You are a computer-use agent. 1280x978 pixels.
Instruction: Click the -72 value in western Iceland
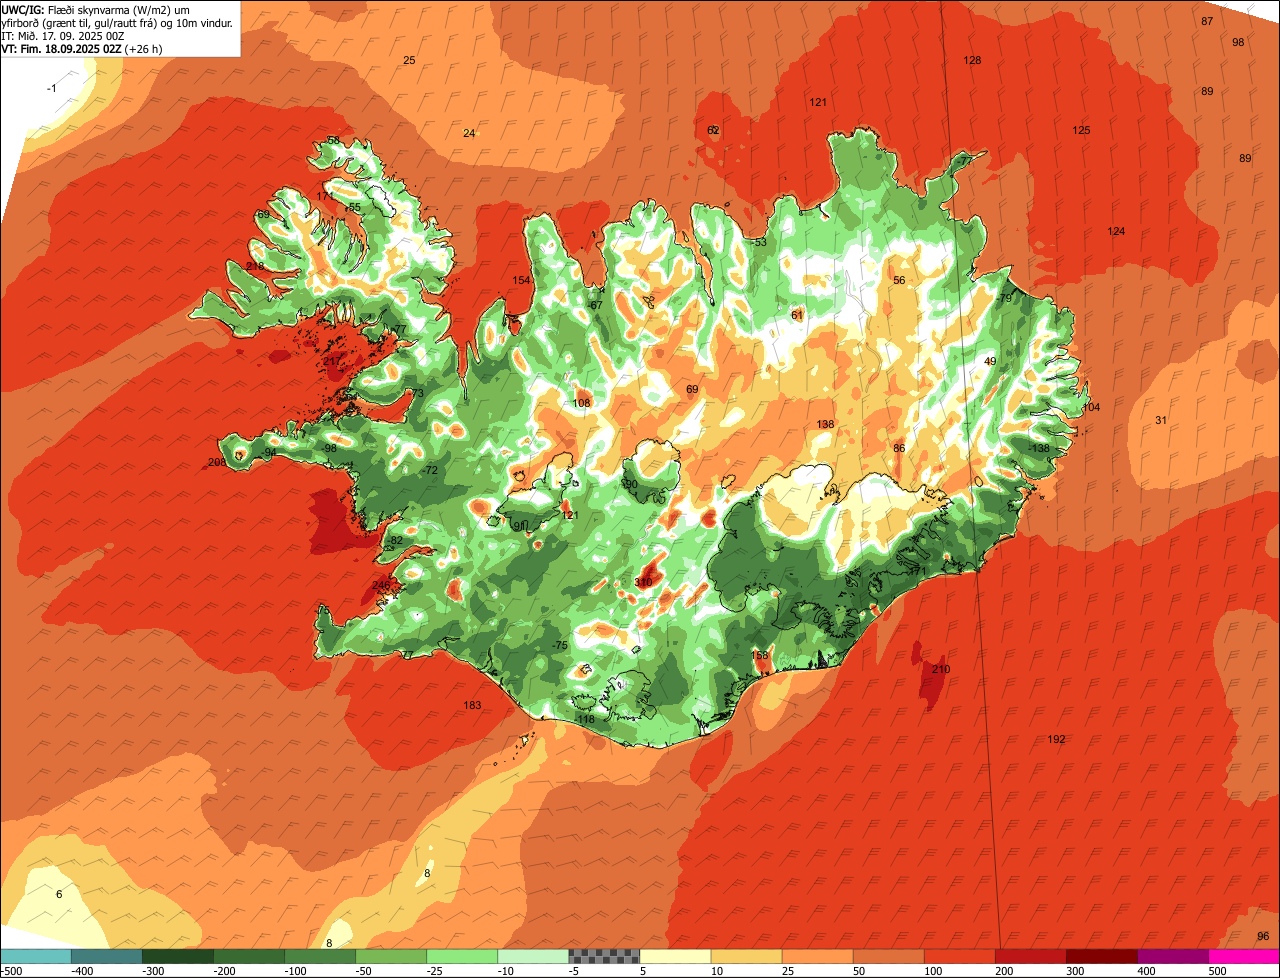430,470
